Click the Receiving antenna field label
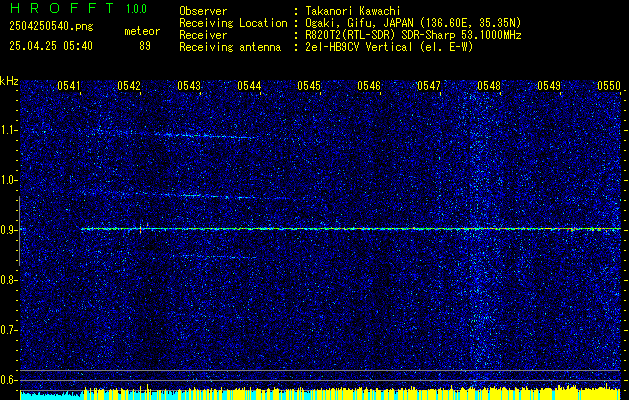Image resolution: width=629 pixels, height=400 pixels. coord(230,47)
